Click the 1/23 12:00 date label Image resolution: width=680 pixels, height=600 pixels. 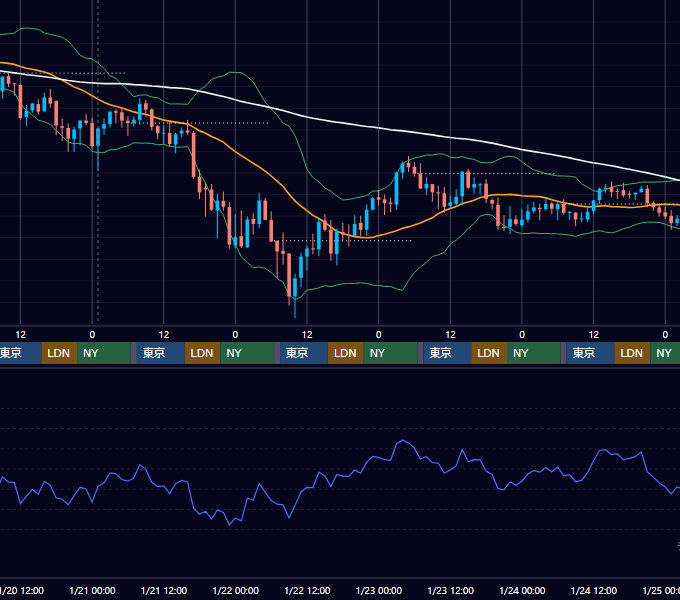click(x=451, y=590)
